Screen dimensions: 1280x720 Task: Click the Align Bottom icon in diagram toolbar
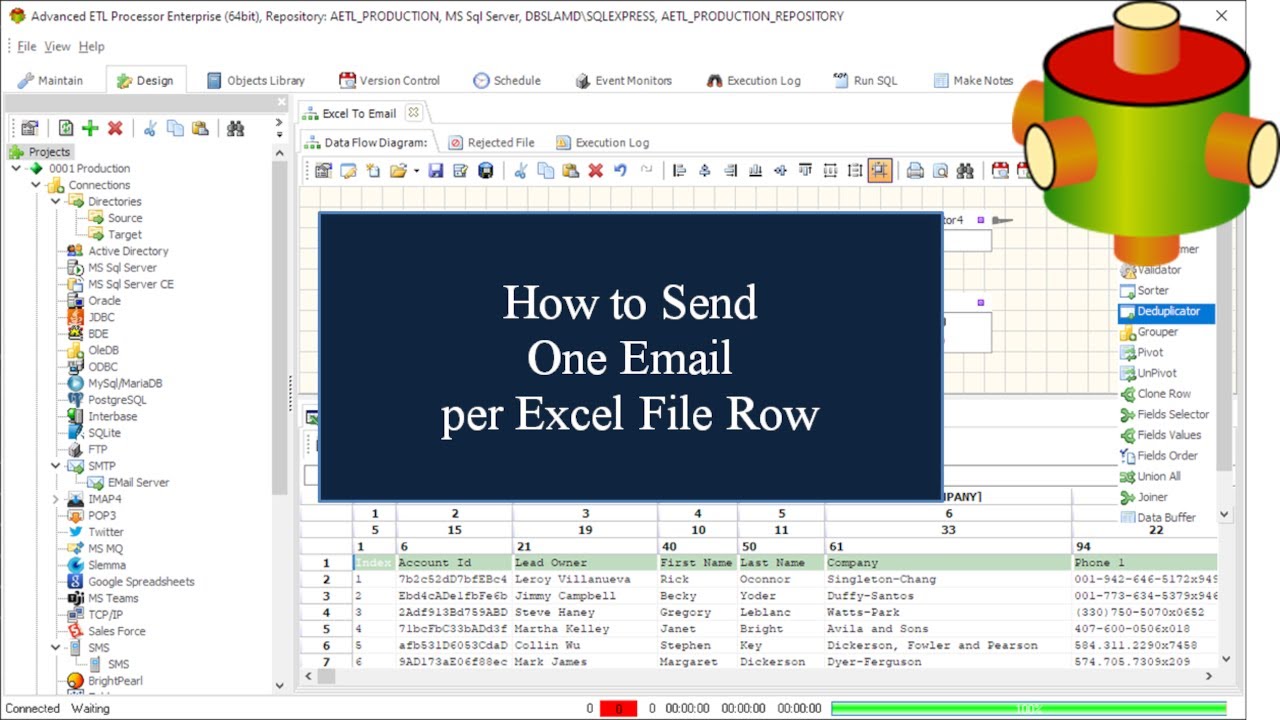(755, 171)
